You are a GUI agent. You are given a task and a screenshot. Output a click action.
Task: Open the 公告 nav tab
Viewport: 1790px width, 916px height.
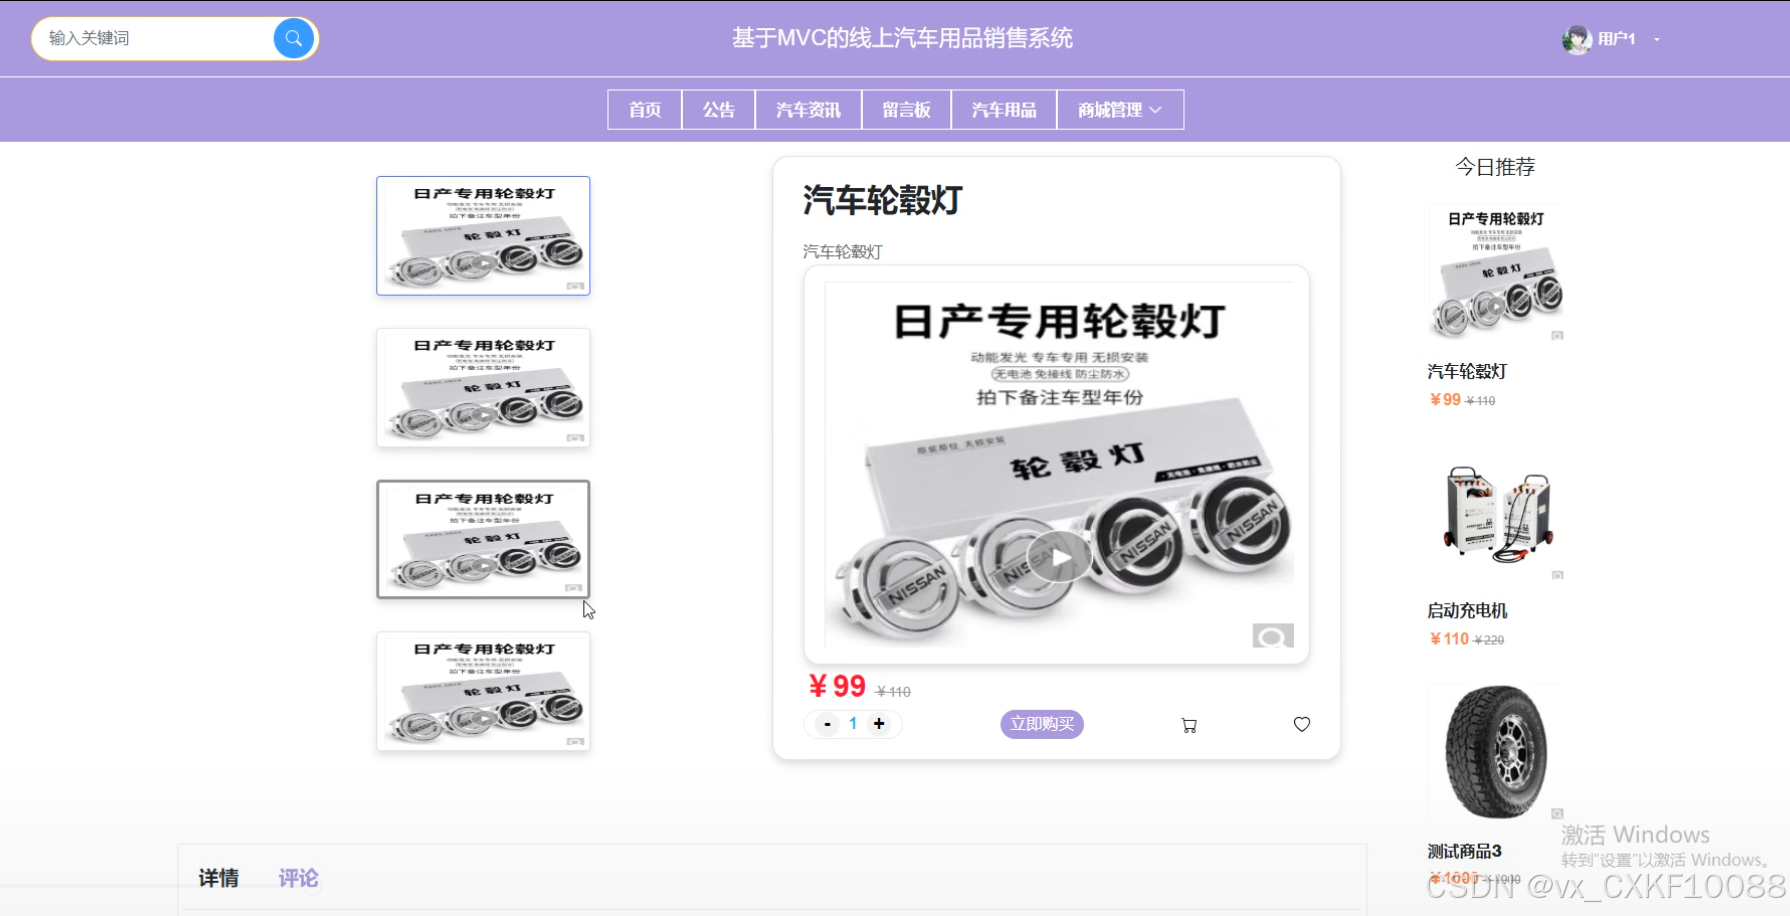(719, 110)
